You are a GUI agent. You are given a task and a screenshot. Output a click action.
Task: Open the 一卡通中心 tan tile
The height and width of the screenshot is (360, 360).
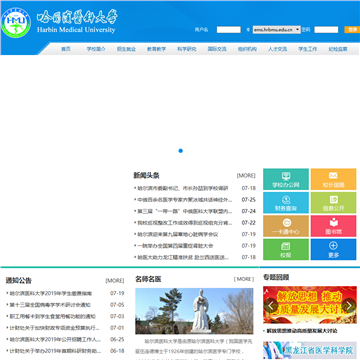pos(286,226)
